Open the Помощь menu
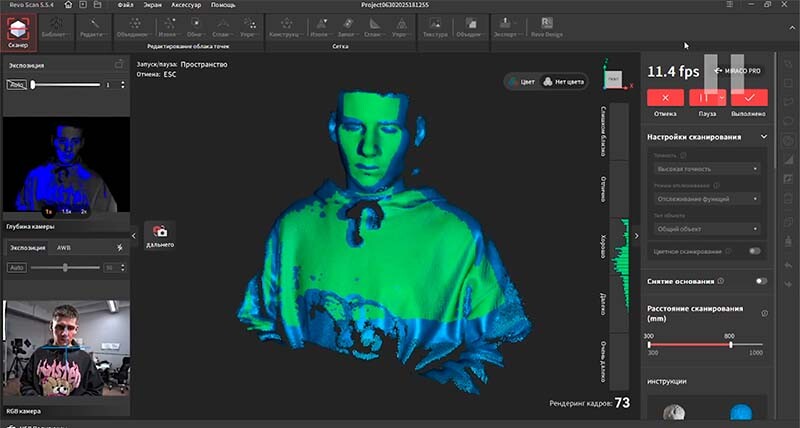The image size is (800, 428). 223,5
